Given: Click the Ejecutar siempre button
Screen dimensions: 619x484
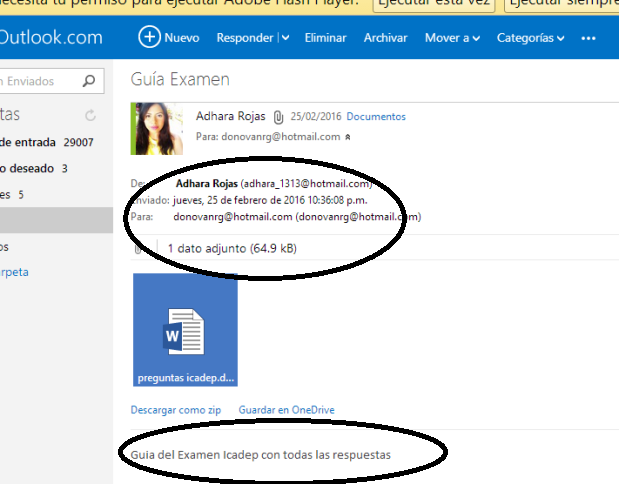Looking at the screenshot, I should (562, 4).
